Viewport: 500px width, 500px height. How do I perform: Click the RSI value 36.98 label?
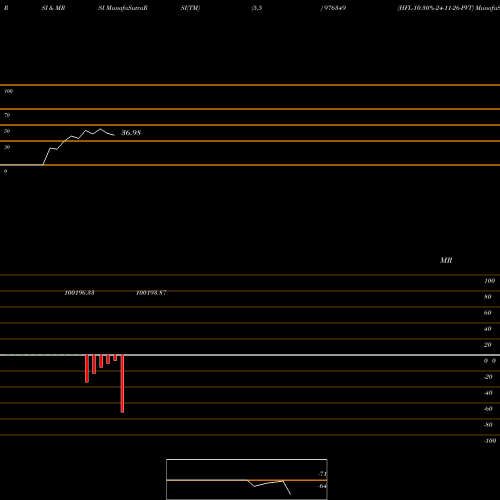tap(131, 133)
